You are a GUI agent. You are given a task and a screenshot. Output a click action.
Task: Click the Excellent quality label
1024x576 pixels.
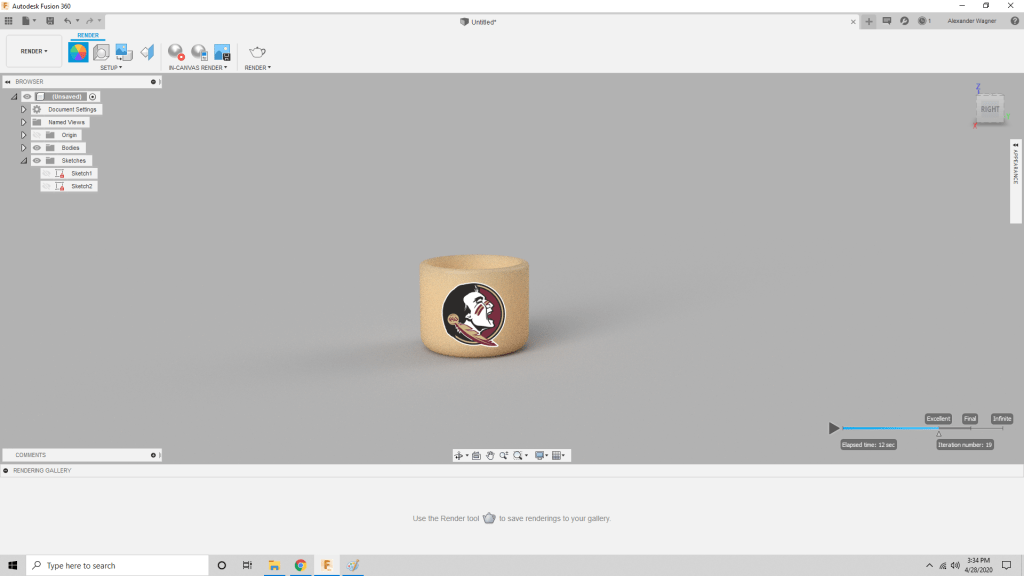(938, 419)
